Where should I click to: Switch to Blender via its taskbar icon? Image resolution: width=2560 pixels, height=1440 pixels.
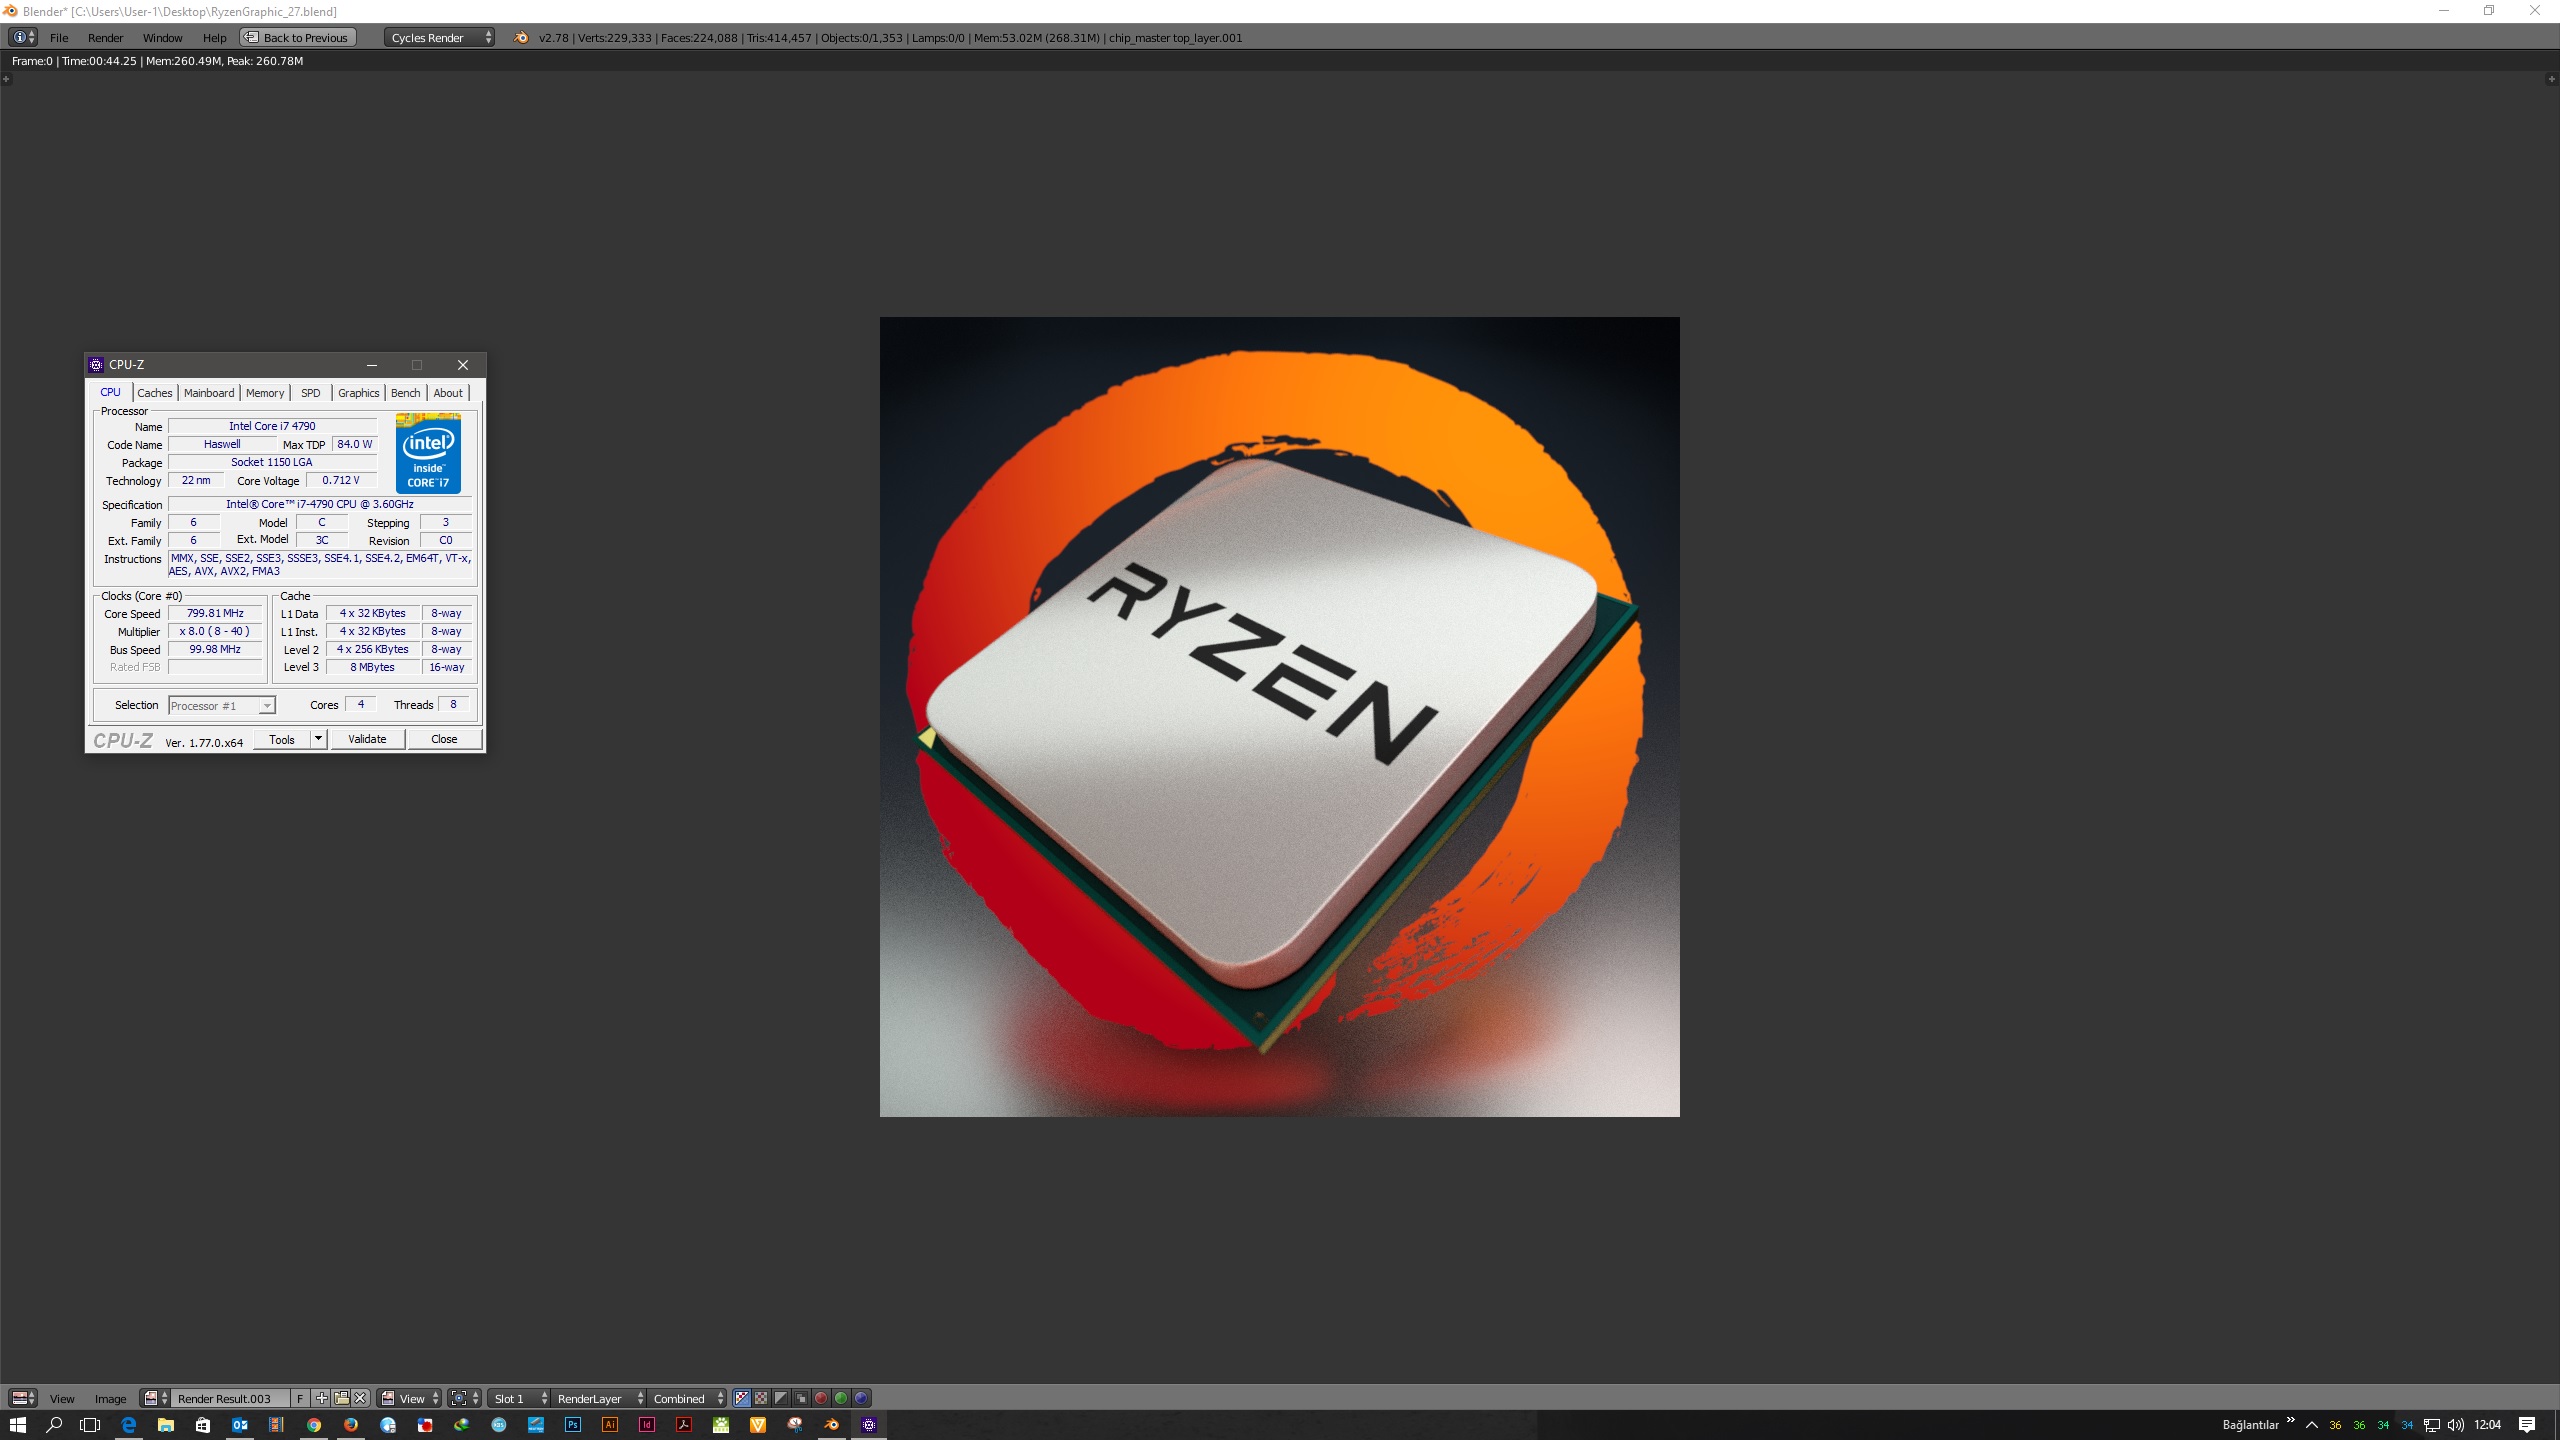point(832,1425)
